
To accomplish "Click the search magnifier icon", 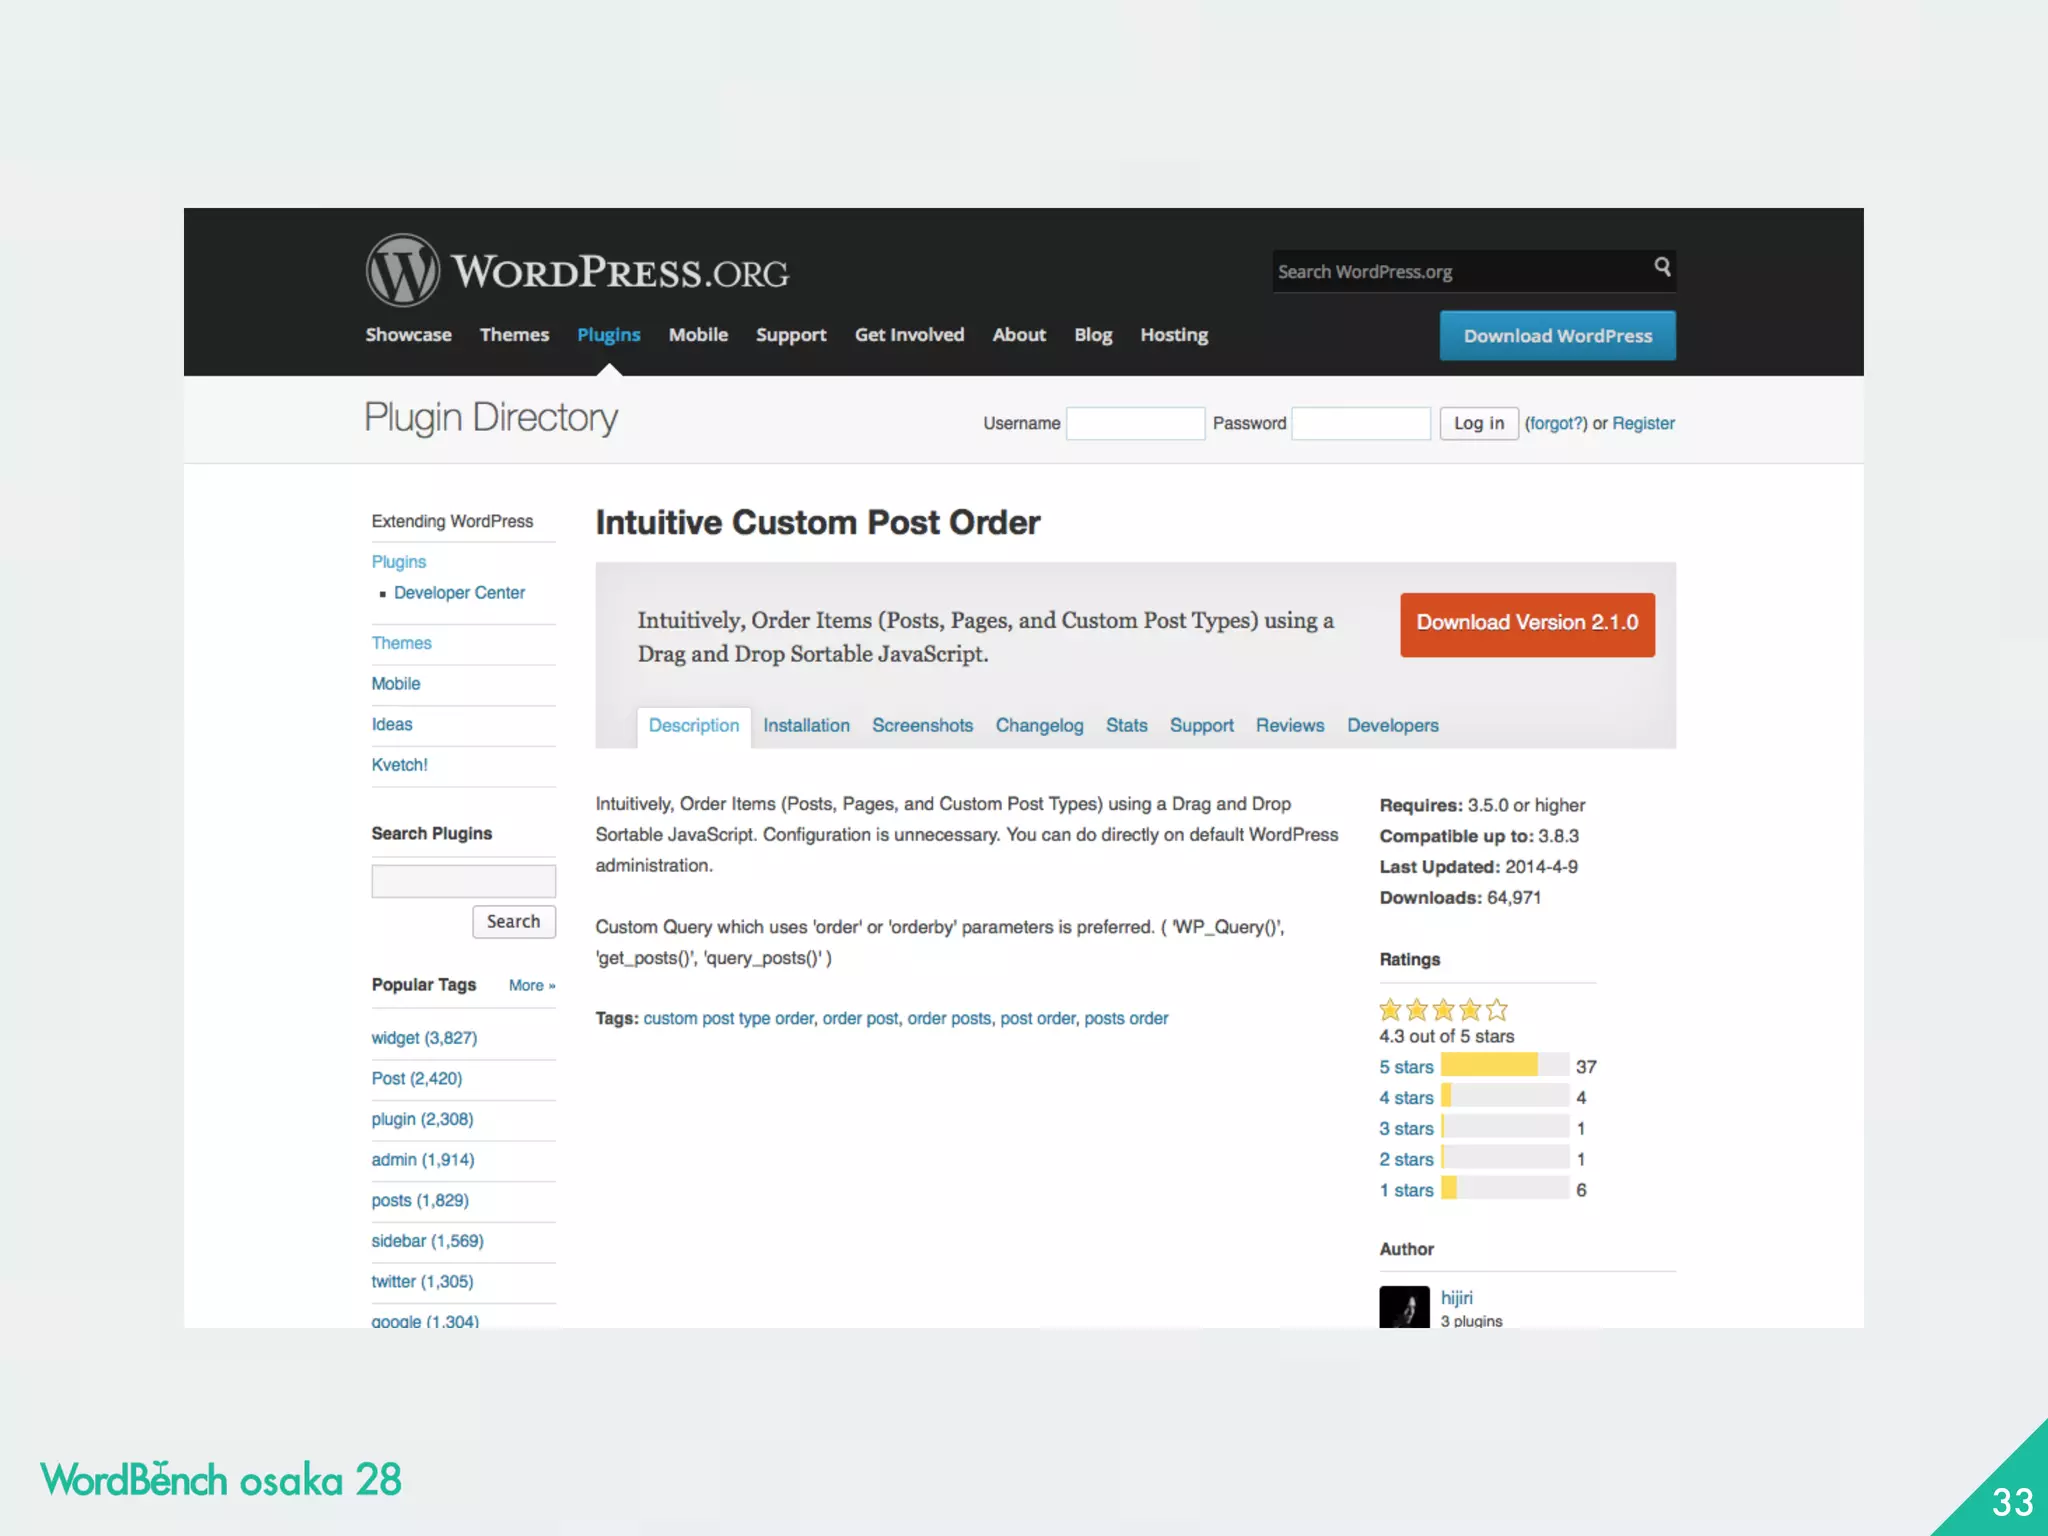I will coord(1662,267).
